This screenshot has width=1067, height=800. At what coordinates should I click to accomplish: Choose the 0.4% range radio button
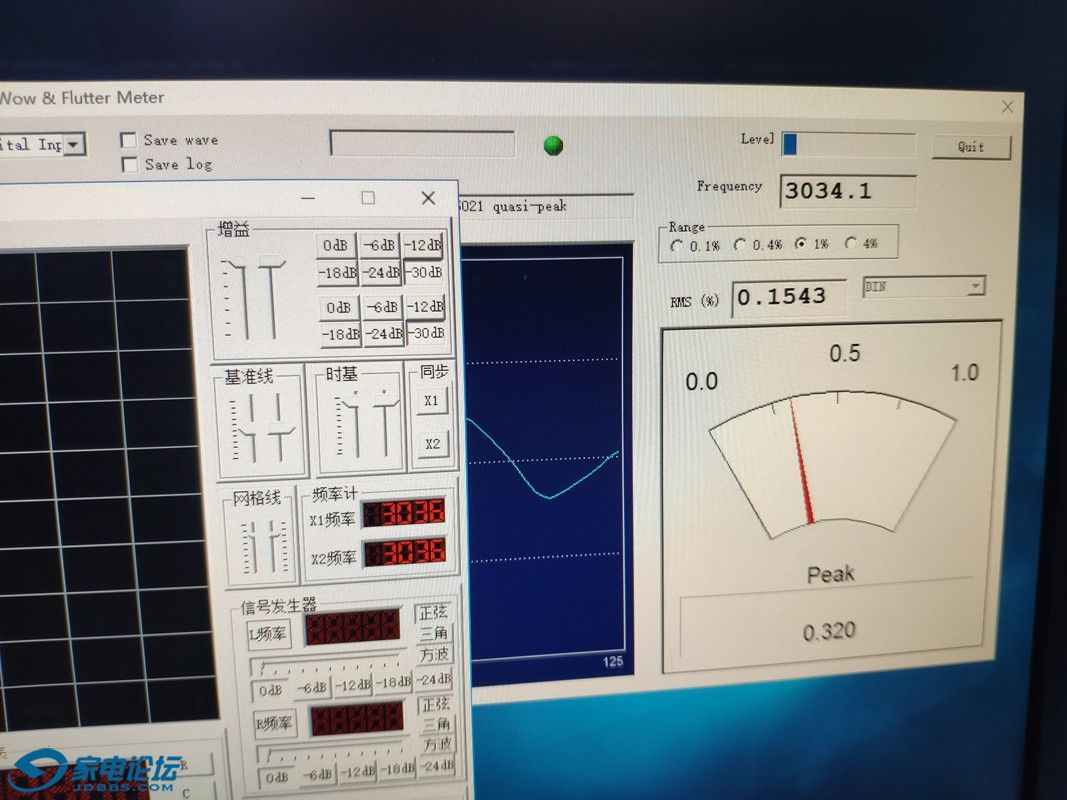pyautogui.click(x=740, y=245)
